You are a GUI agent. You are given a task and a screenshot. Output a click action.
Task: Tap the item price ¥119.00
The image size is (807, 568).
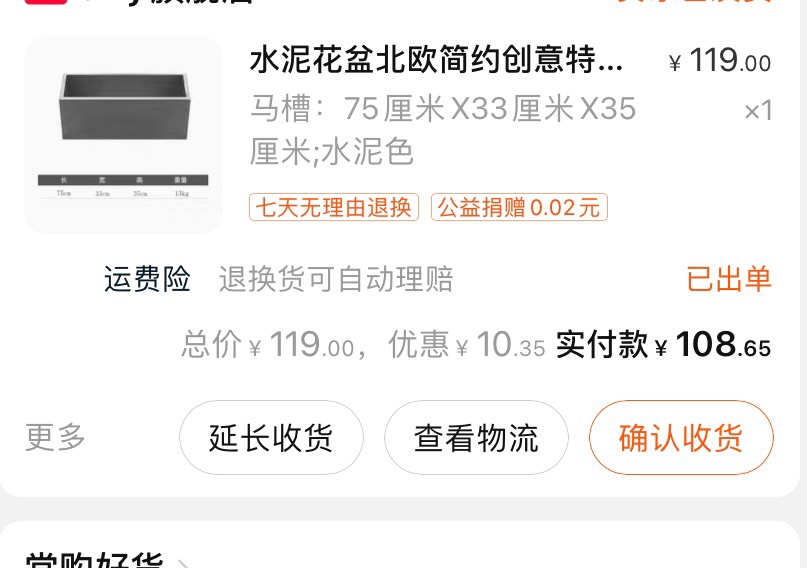click(x=720, y=61)
